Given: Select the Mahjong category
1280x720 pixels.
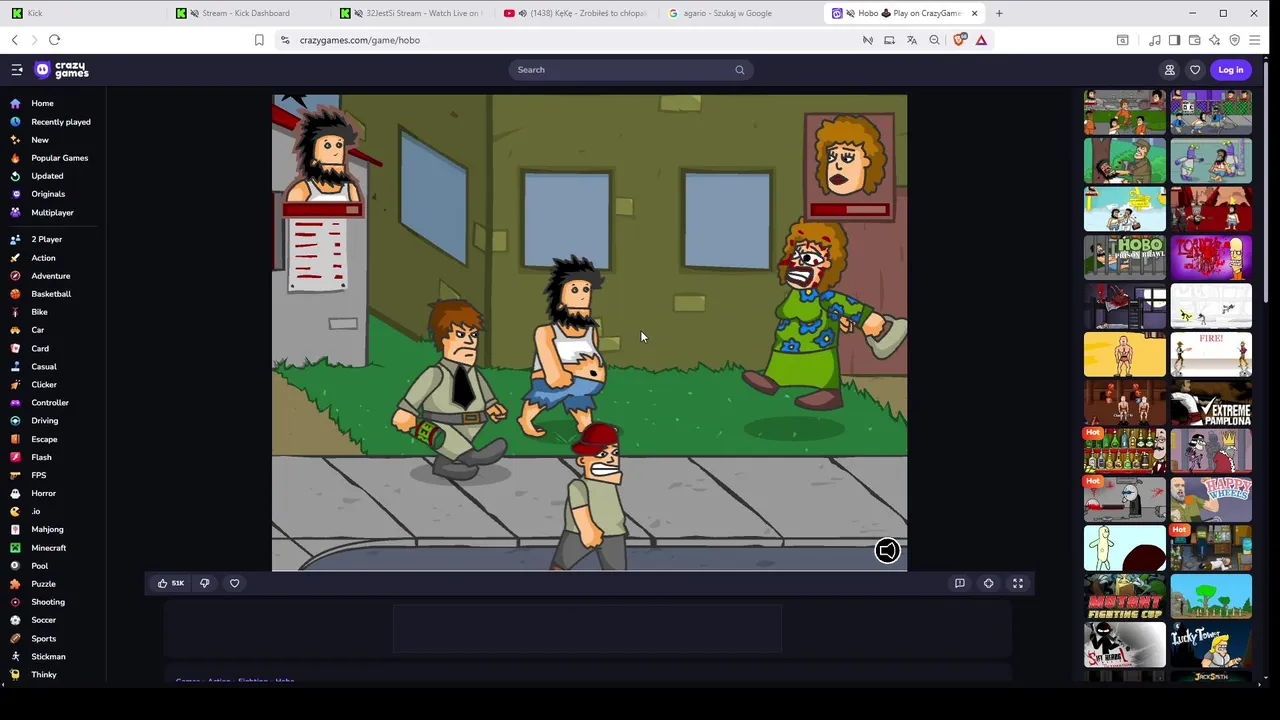Looking at the screenshot, I should point(47,530).
